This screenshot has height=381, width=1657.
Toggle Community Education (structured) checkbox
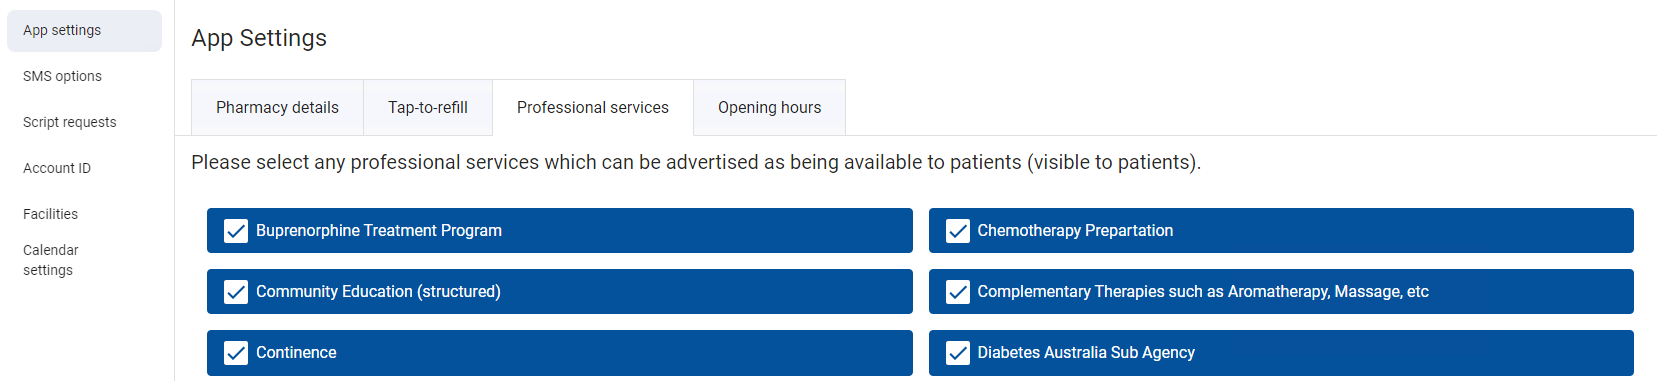[236, 292]
